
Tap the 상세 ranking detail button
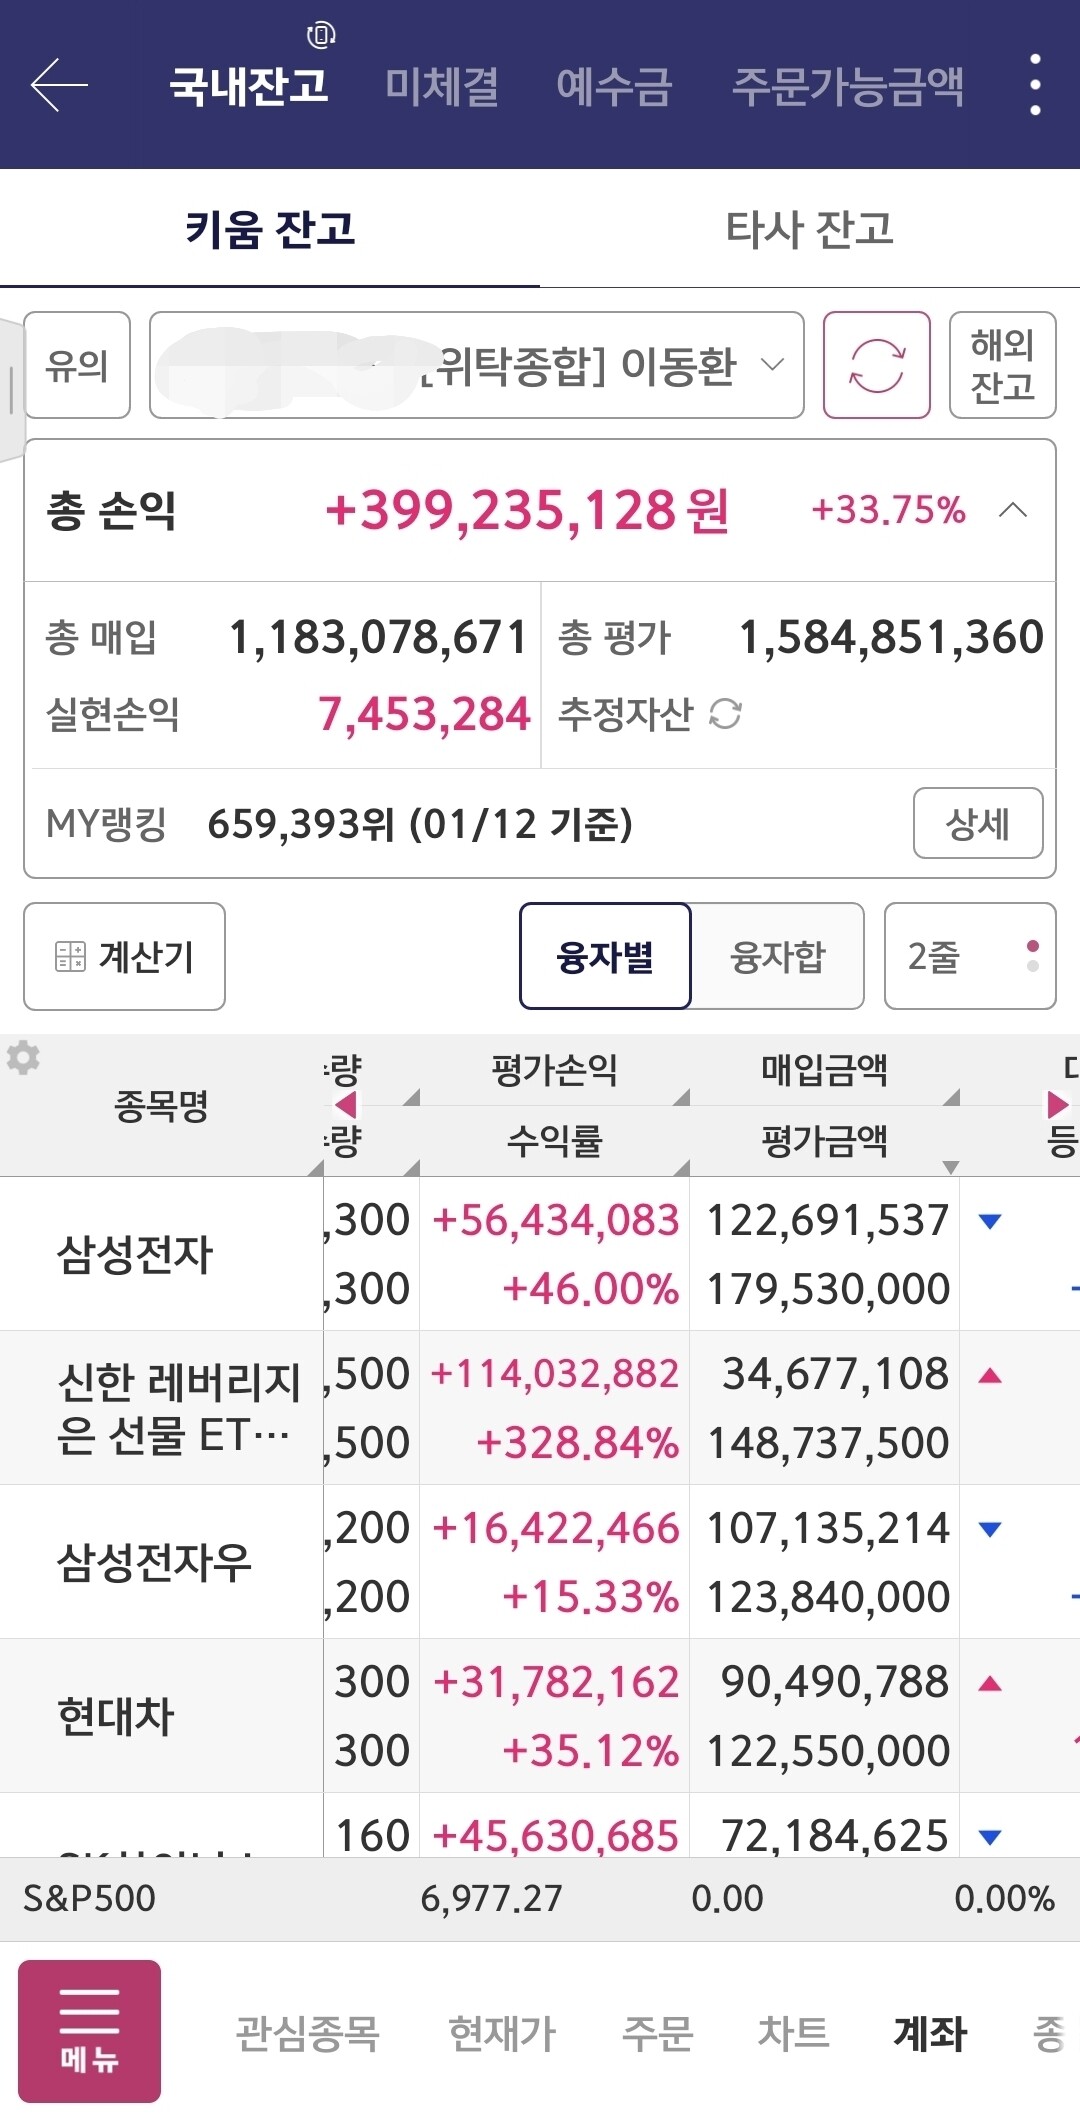(977, 824)
